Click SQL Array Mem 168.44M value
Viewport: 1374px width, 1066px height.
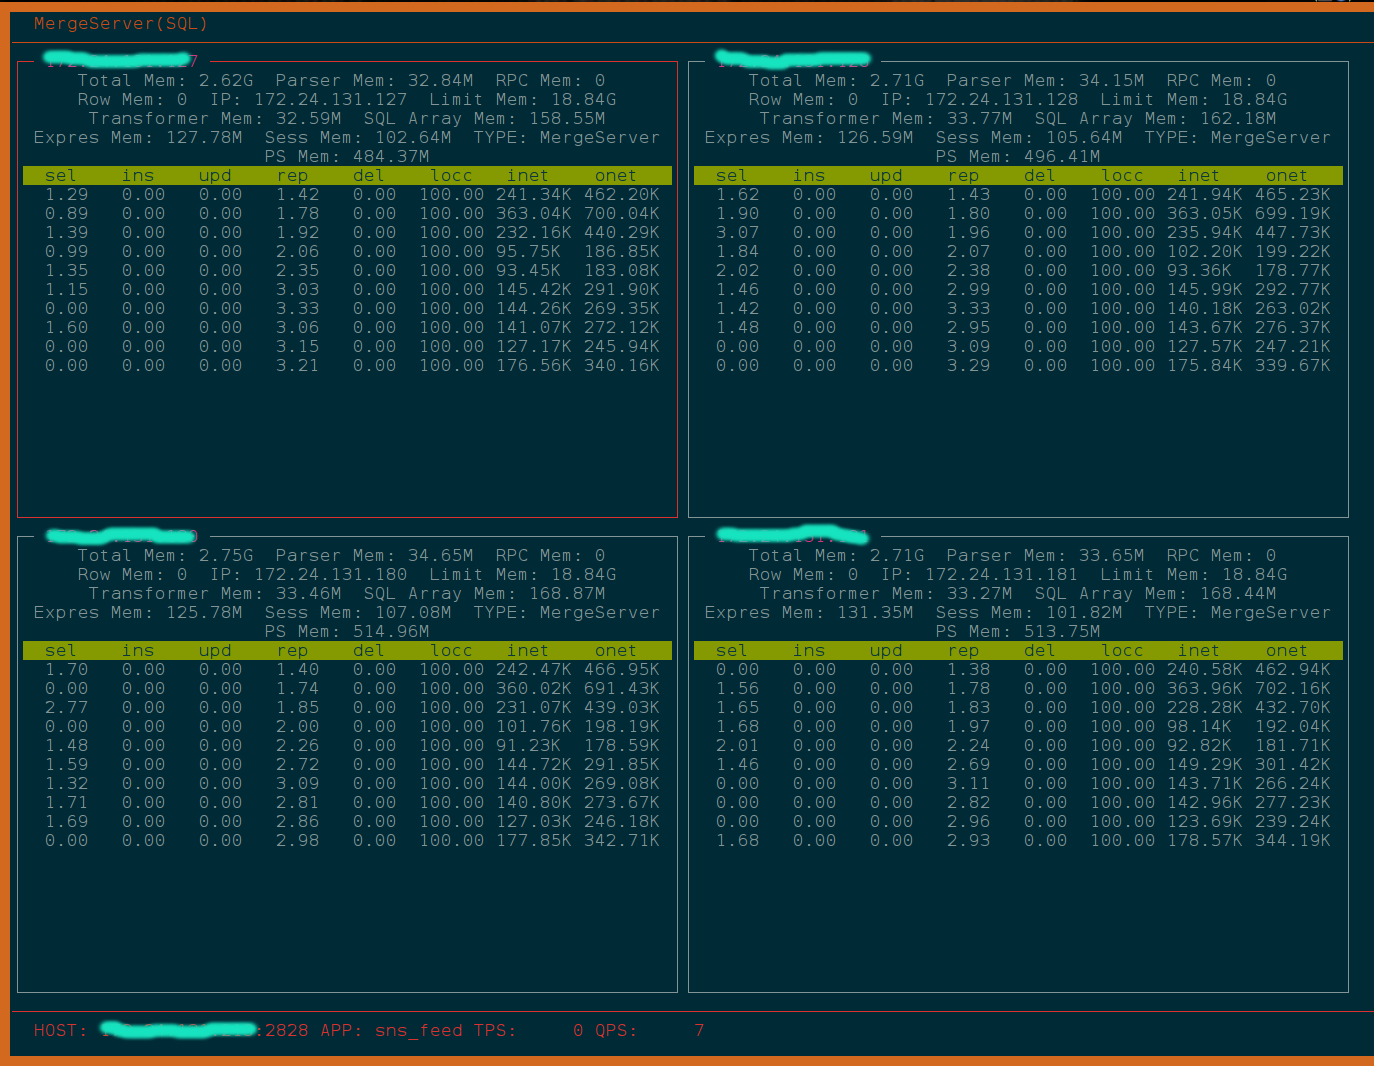(1238, 593)
